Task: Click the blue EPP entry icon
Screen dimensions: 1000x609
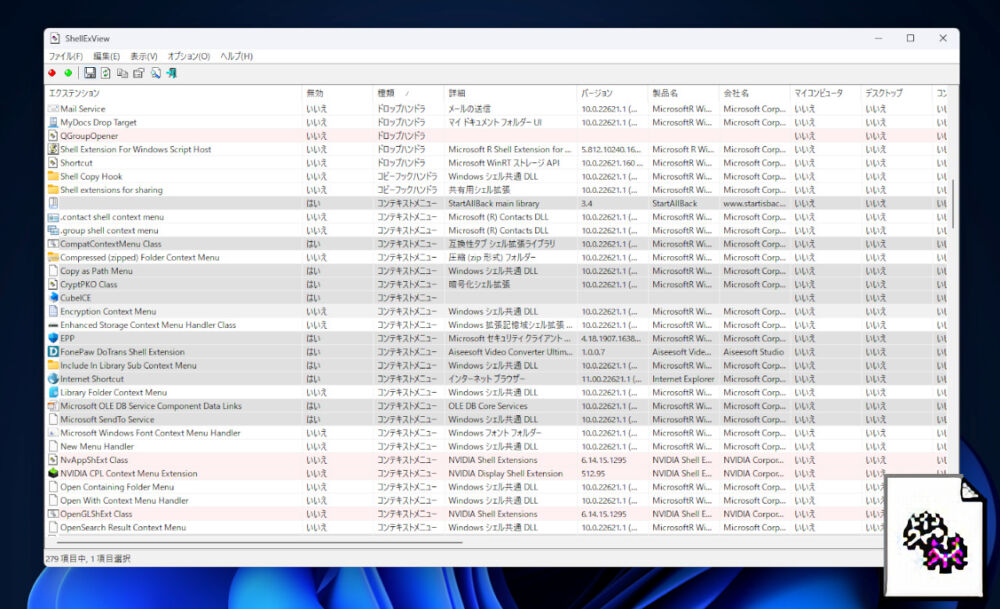Action: click(54, 338)
